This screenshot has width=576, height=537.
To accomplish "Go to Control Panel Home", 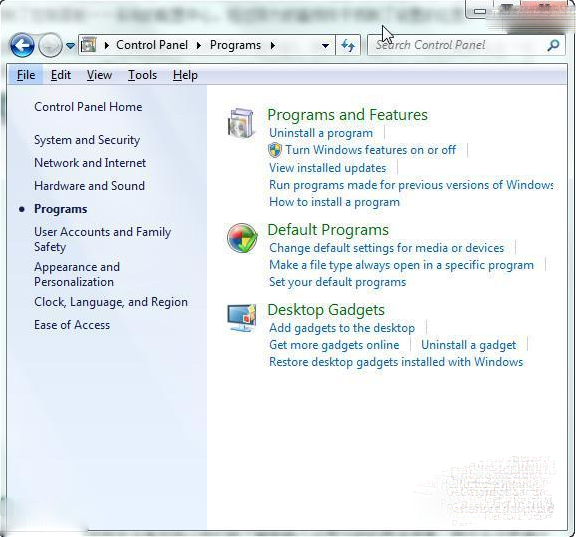I will [x=88, y=107].
